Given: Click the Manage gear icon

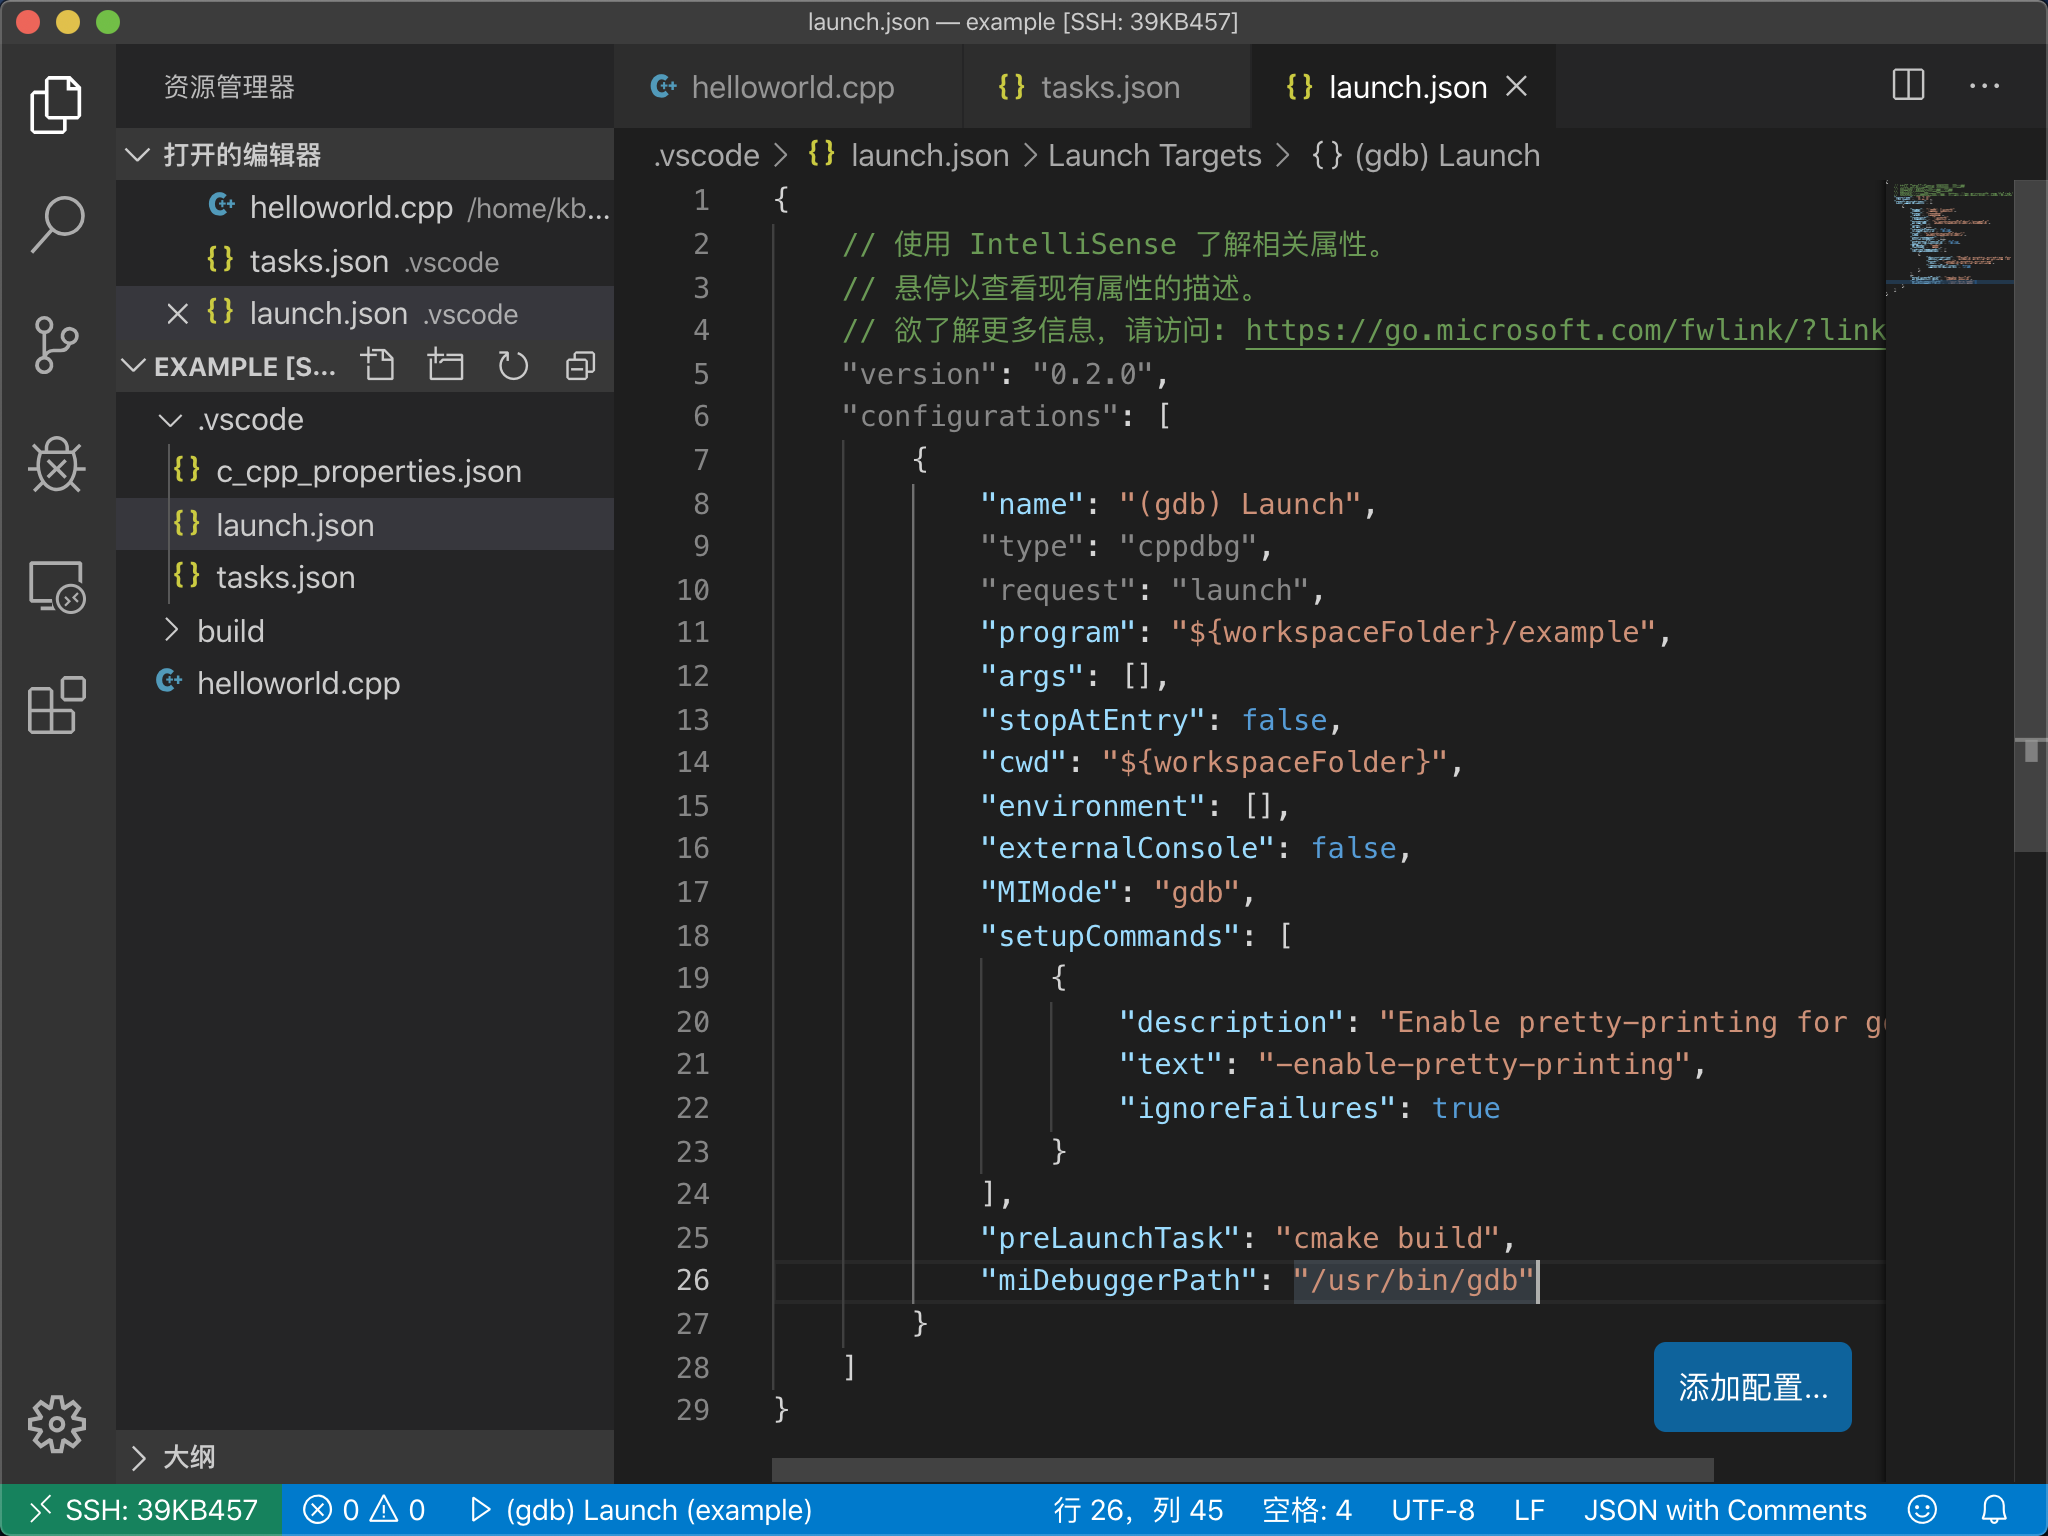Looking at the screenshot, I should pyautogui.click(x=57, y=1425).
